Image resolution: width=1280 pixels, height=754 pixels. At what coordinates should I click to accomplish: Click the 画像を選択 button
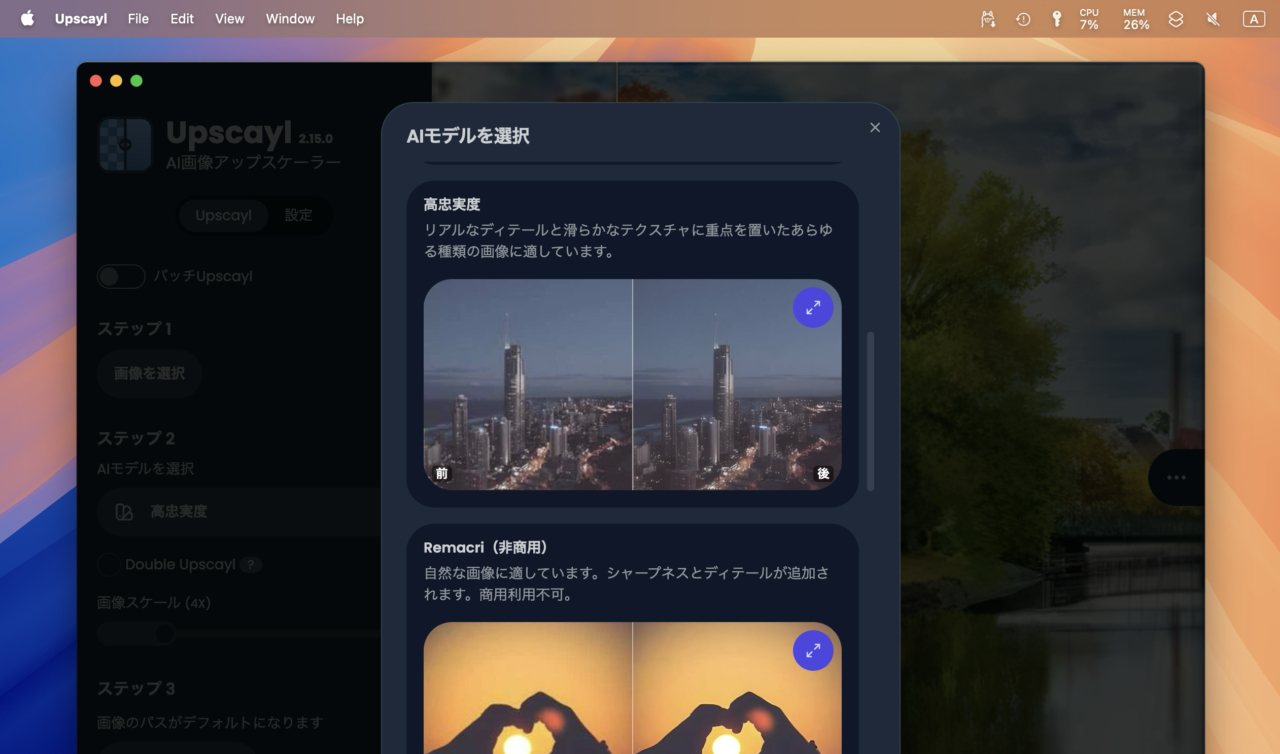150,373
